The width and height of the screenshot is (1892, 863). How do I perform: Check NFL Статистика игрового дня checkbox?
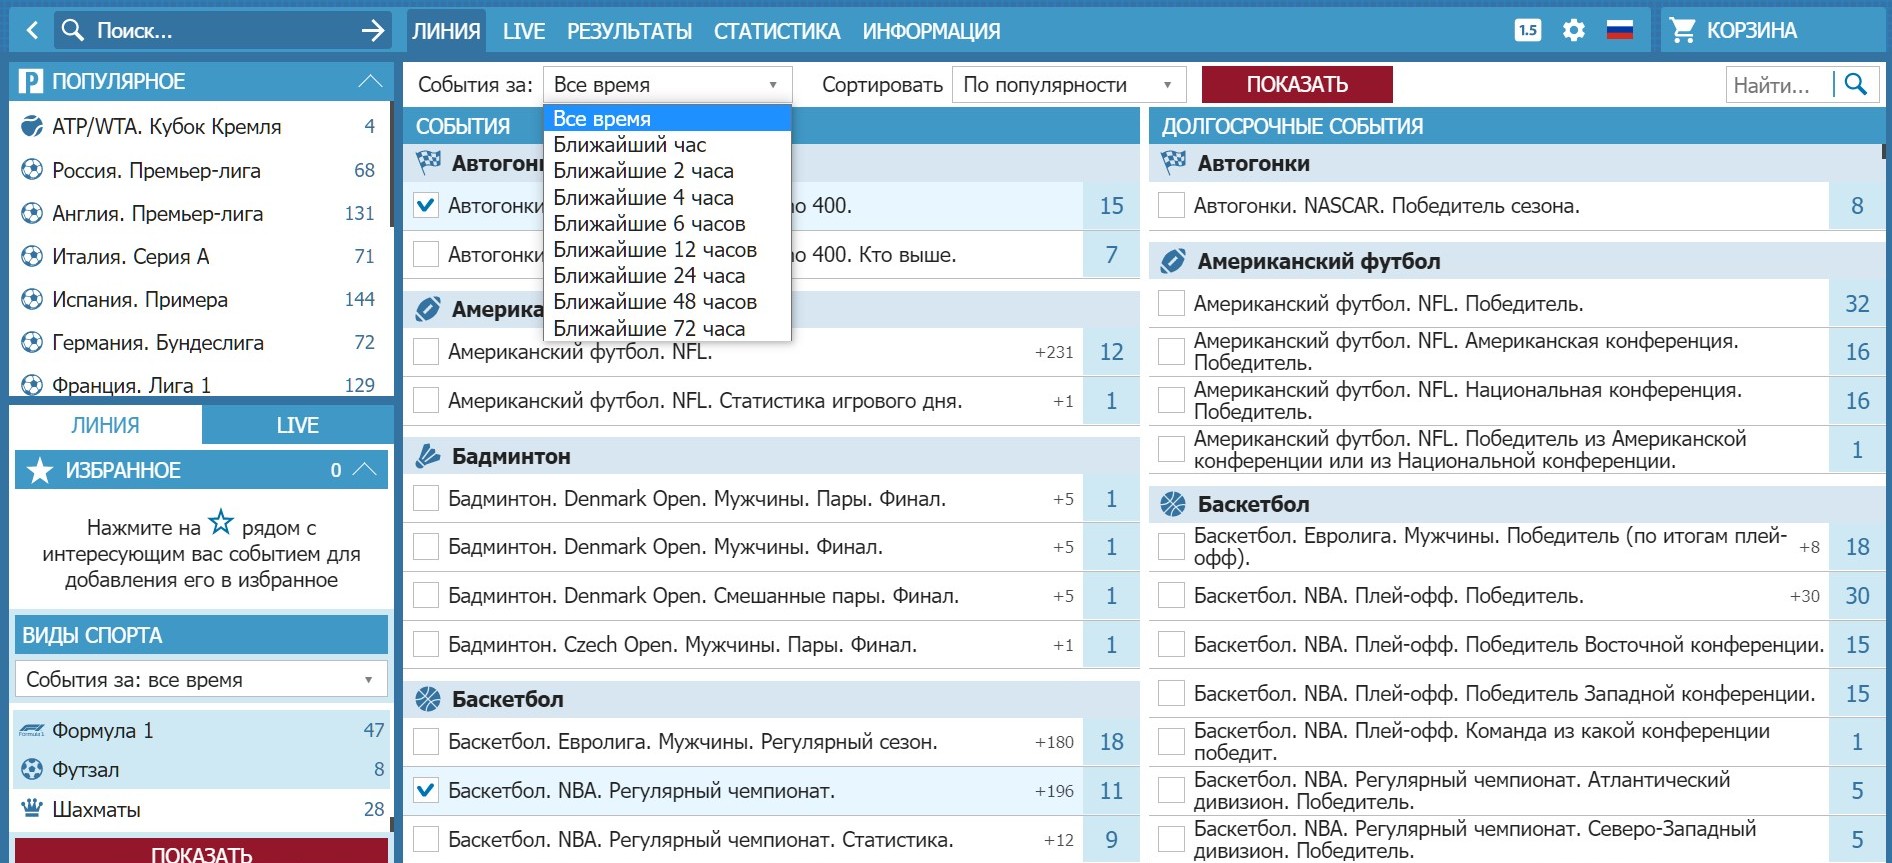click(426, 400)
